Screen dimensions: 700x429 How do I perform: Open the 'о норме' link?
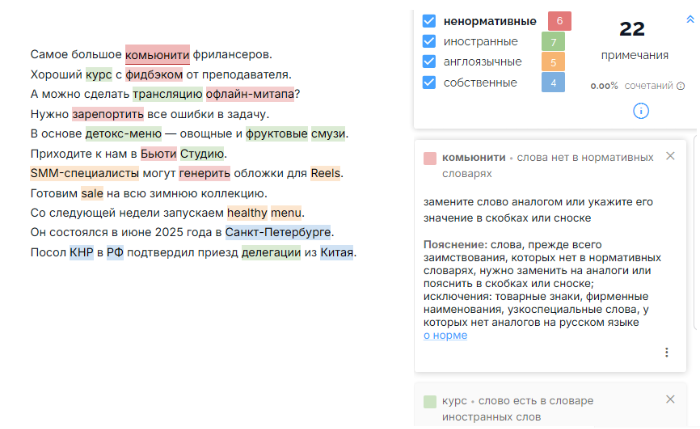[x=445, y=335]
